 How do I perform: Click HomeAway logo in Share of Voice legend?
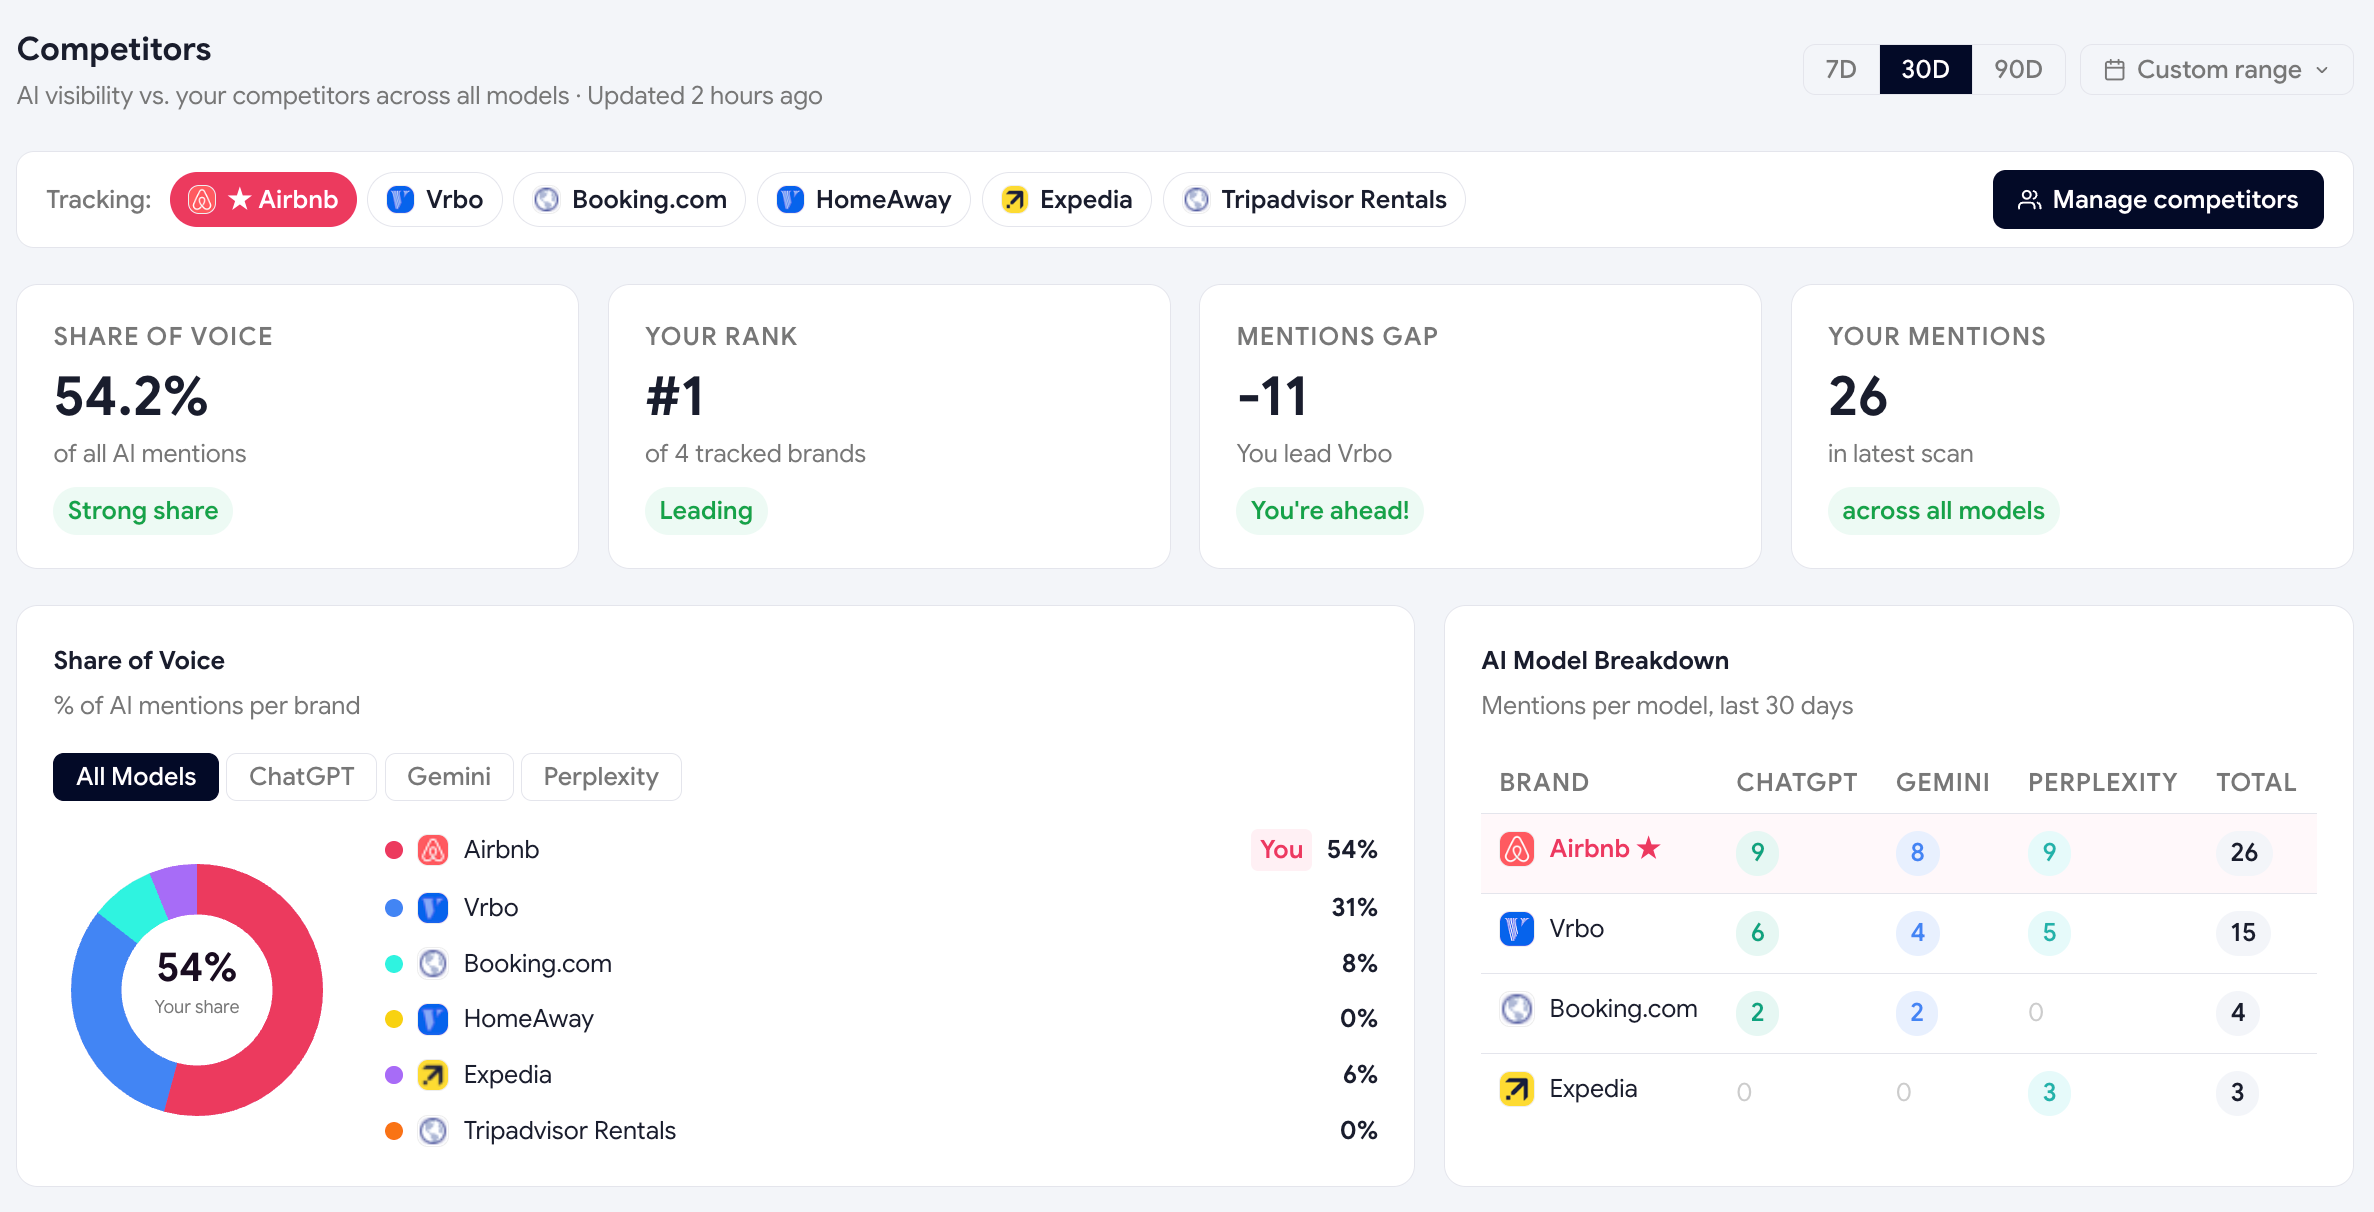pos(433,1019)
